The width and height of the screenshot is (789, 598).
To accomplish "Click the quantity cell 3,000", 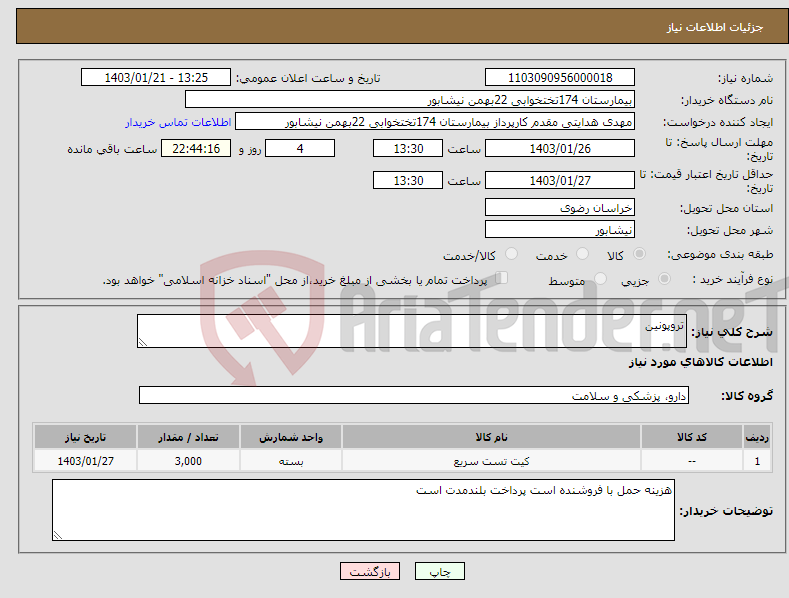I will [188, 461].
